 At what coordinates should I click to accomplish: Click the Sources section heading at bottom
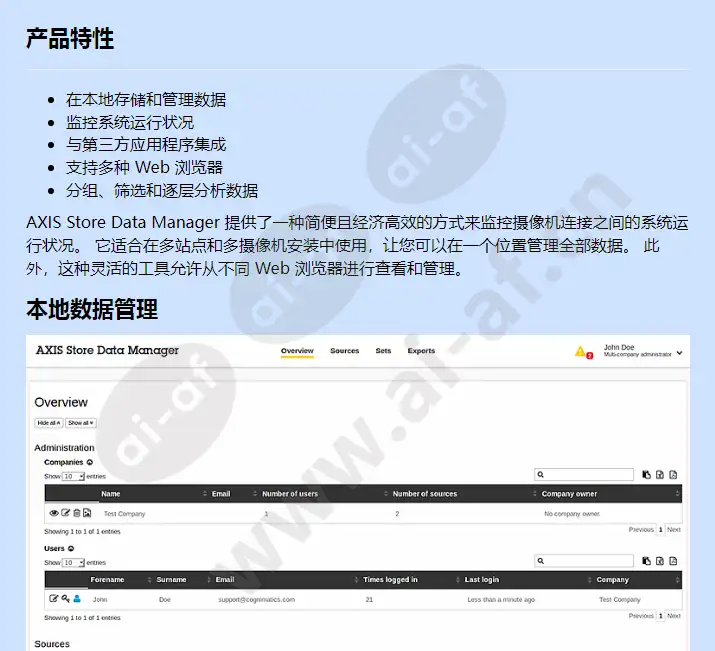click(x=52, y=644)
